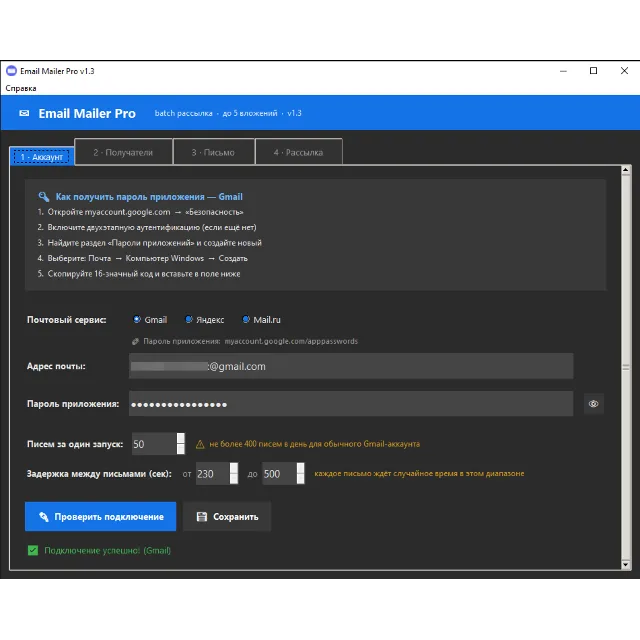Click Проверить подключение button
The height and width of the screenshot is (640, 640).
point(100,516)
